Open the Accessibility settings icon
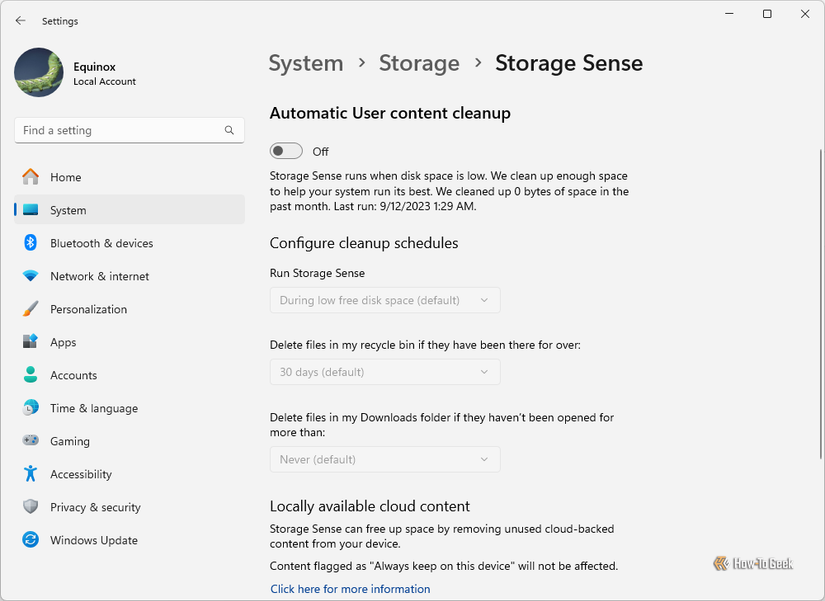This screenshot has width=825, height=601. point(31,474)
